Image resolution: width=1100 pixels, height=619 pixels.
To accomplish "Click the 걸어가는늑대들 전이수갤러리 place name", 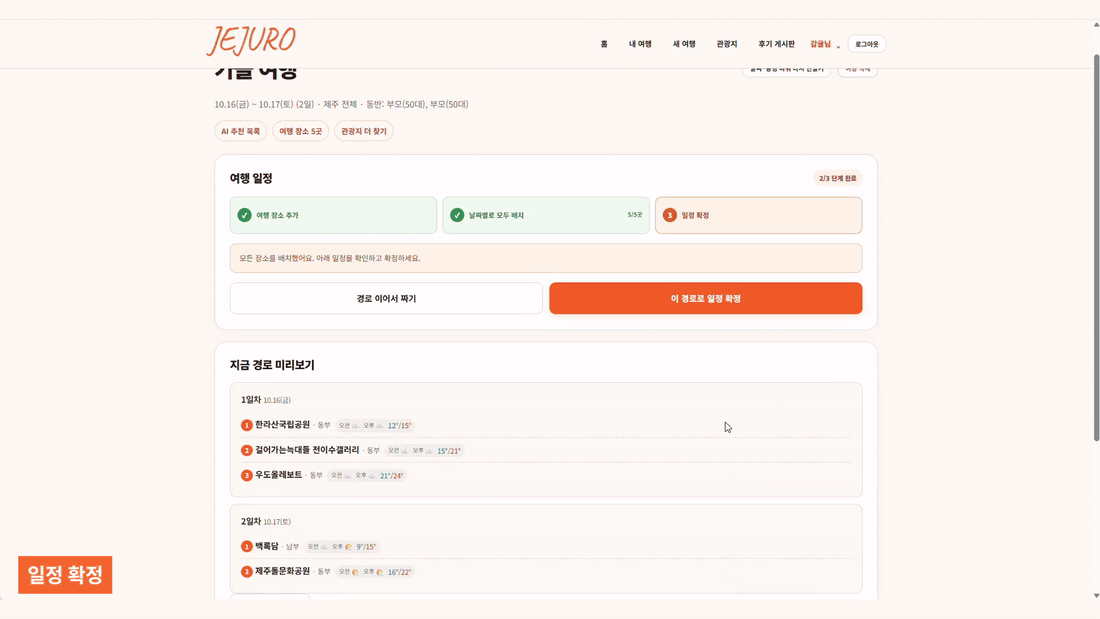I will coord(307,450).
